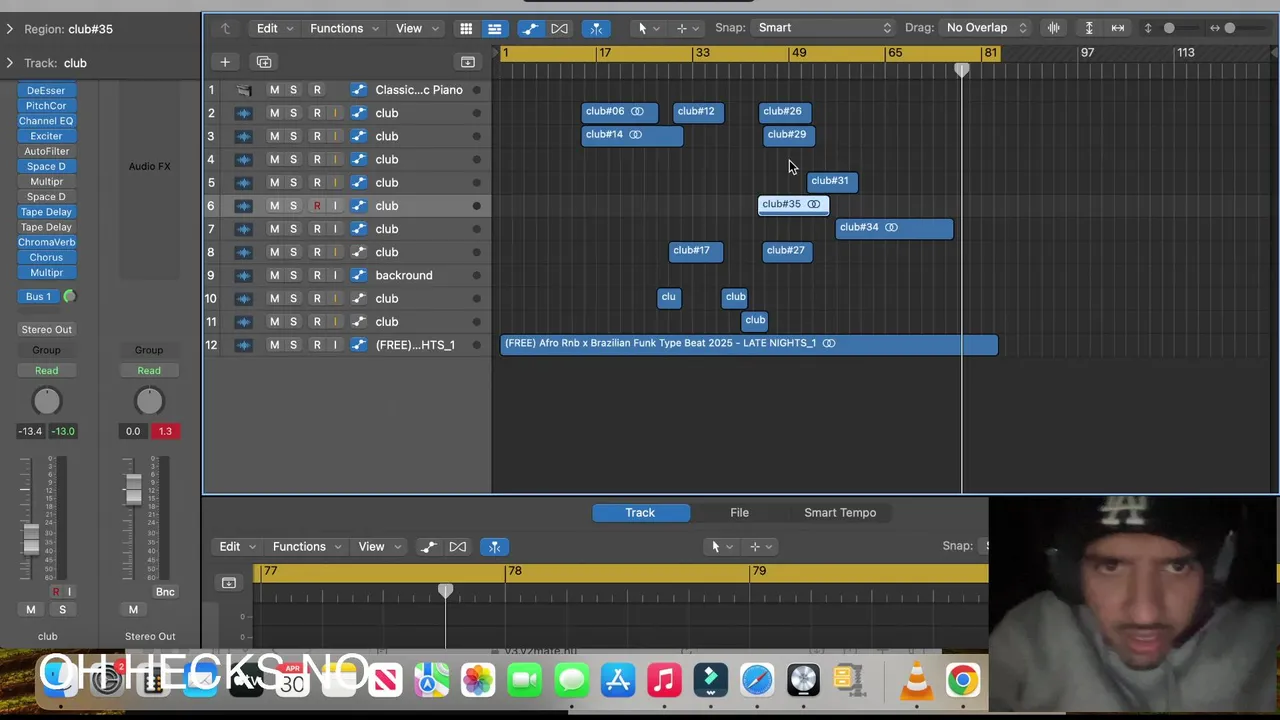Open the Snap Smart dropdown

[824, 28]
